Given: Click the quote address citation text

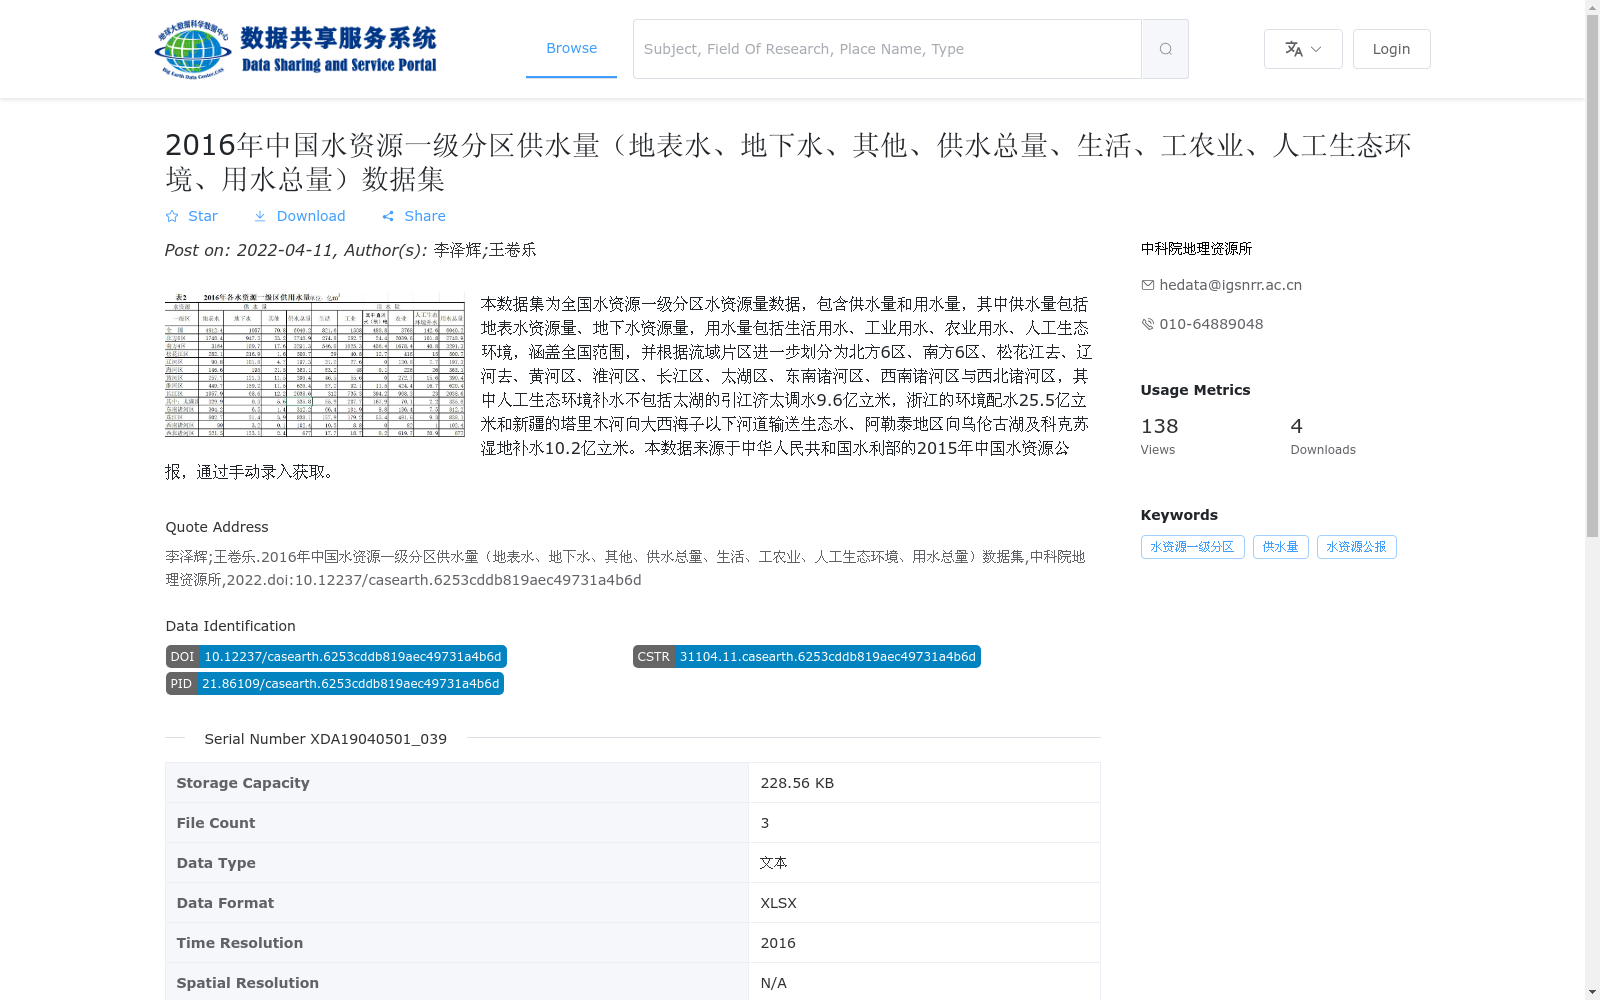Looking at the screenshot, I should point(626,568).
